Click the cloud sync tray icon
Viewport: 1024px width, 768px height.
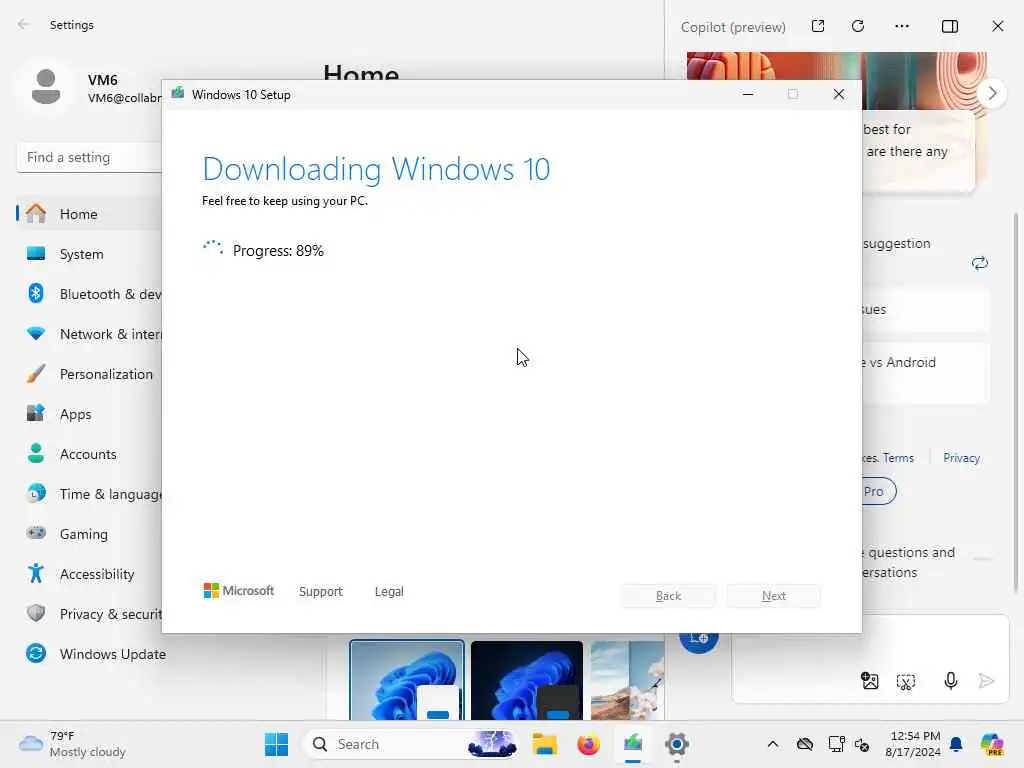click(805, 744)
